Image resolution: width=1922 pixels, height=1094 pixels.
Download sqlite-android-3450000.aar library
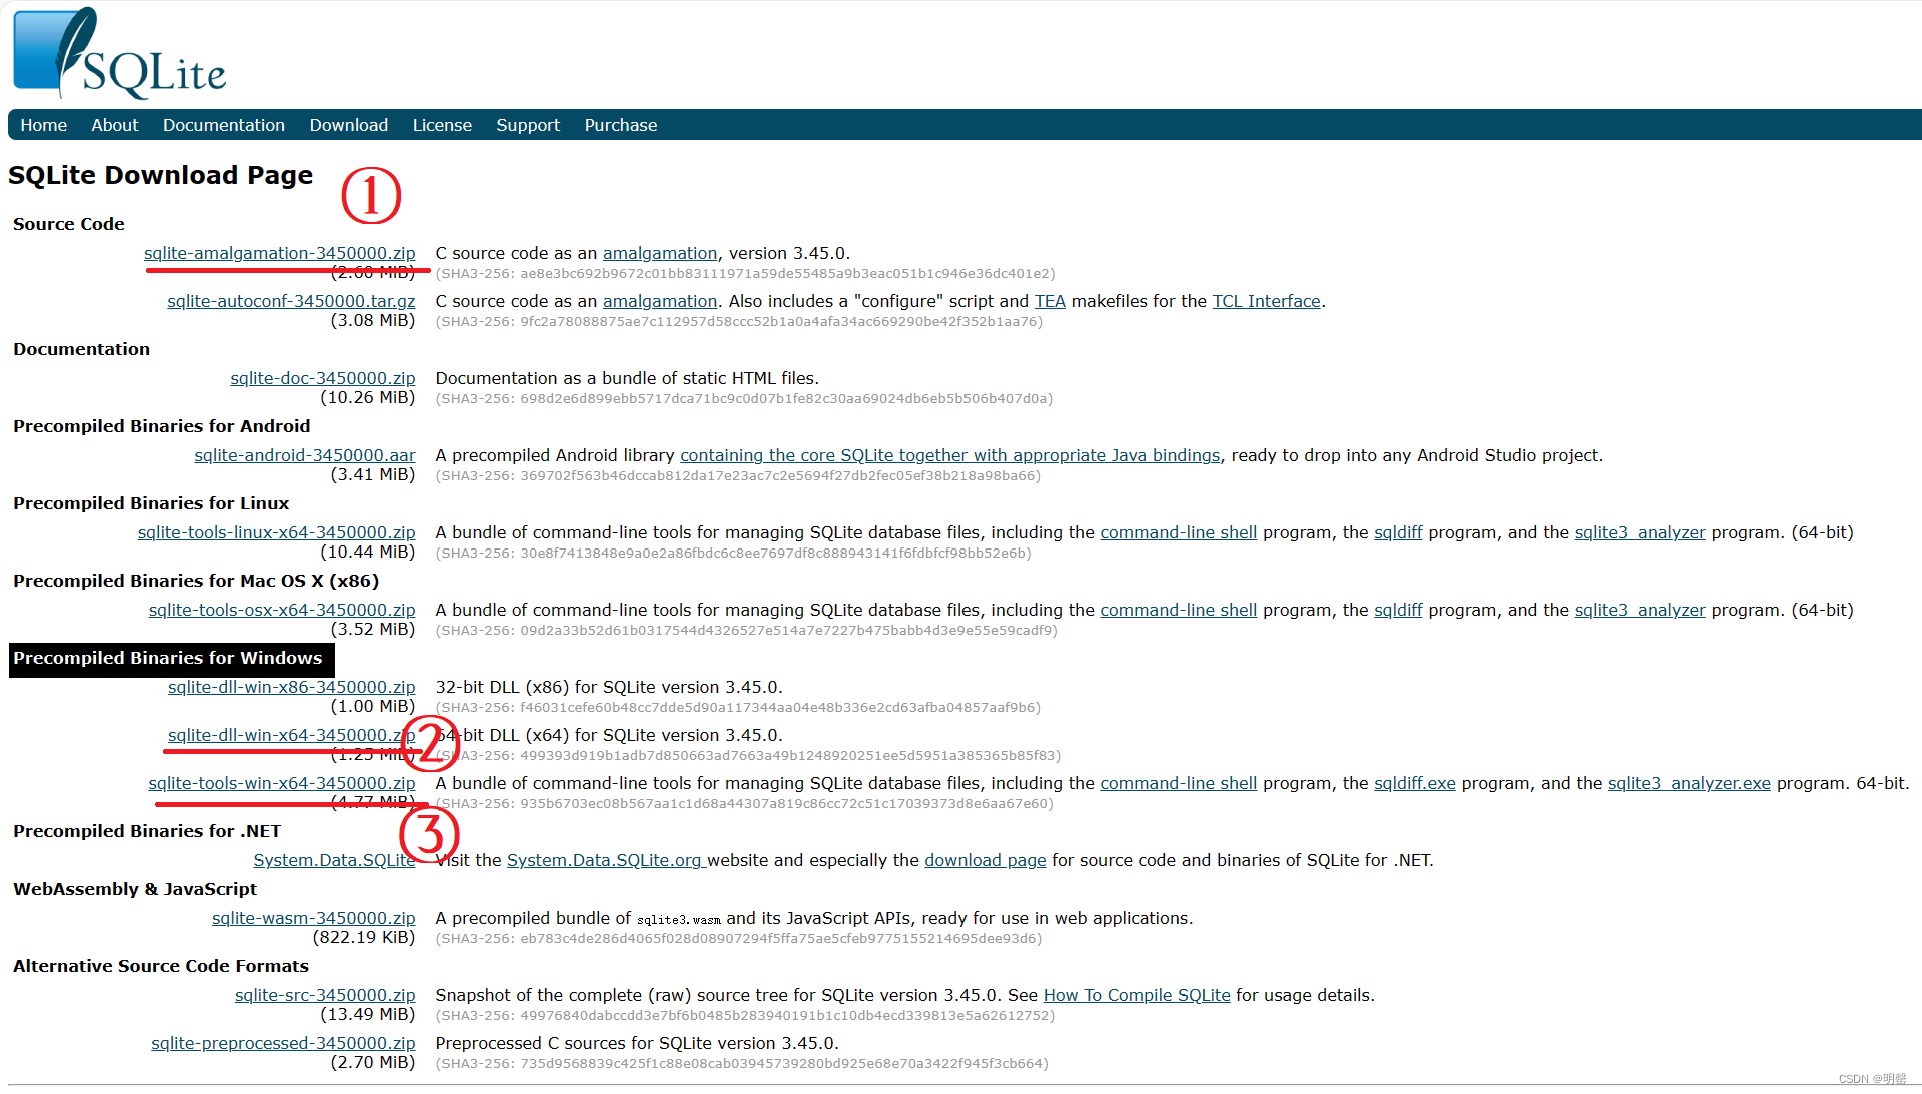click(304, 455)
